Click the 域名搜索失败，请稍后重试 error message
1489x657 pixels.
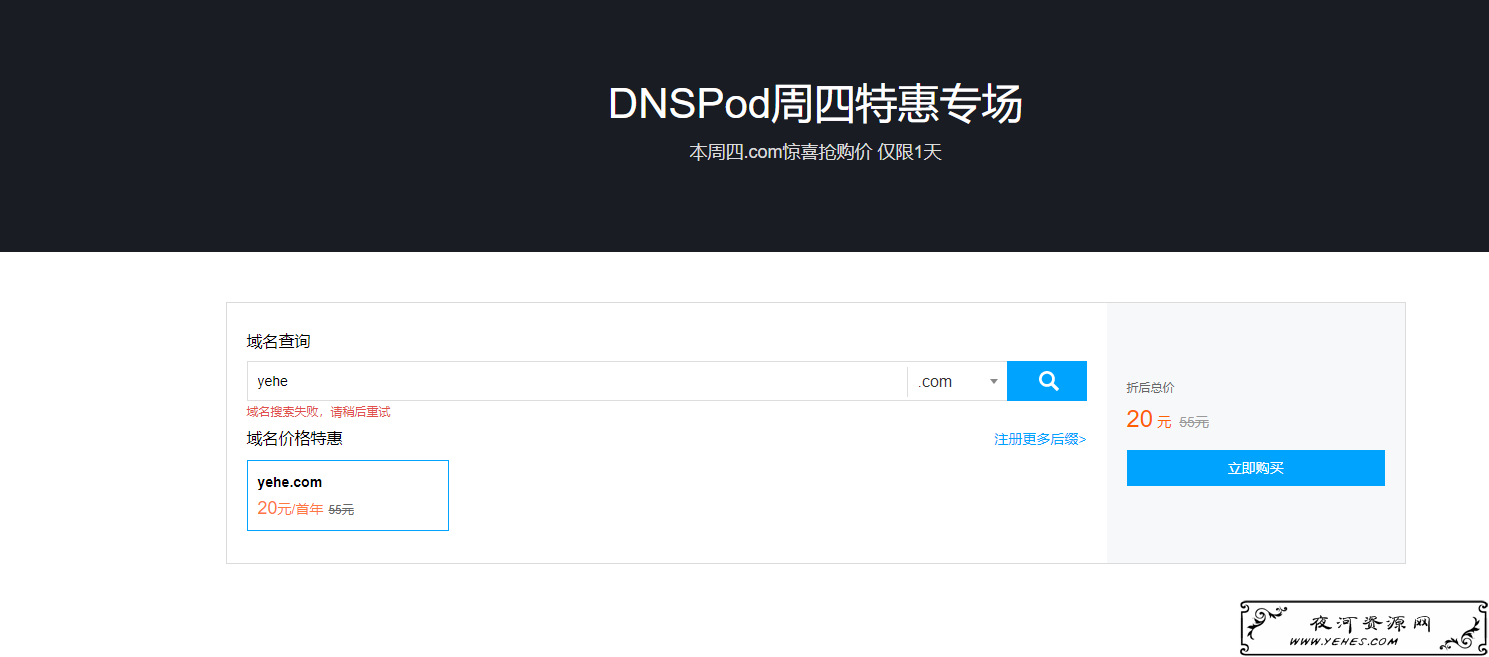319,411
